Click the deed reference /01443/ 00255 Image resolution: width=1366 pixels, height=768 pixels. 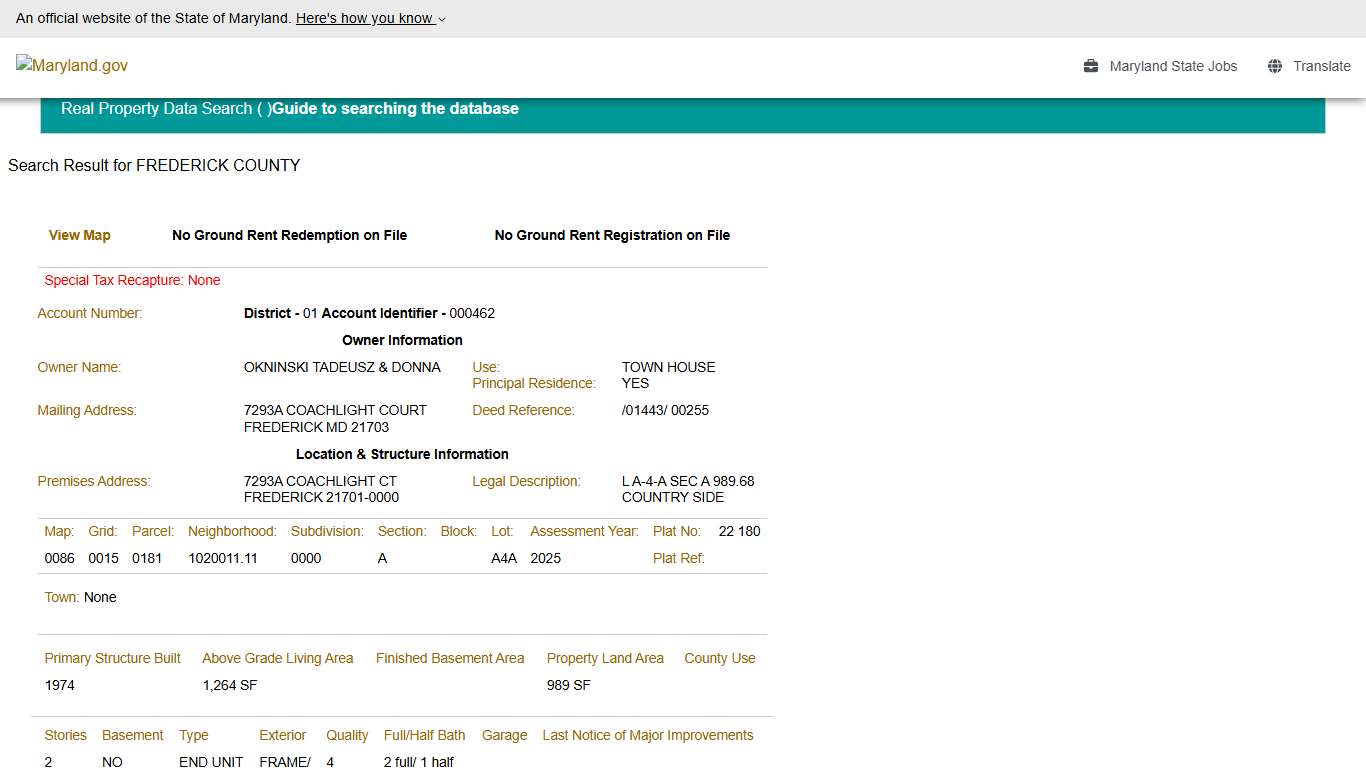[x=665, y=410]
